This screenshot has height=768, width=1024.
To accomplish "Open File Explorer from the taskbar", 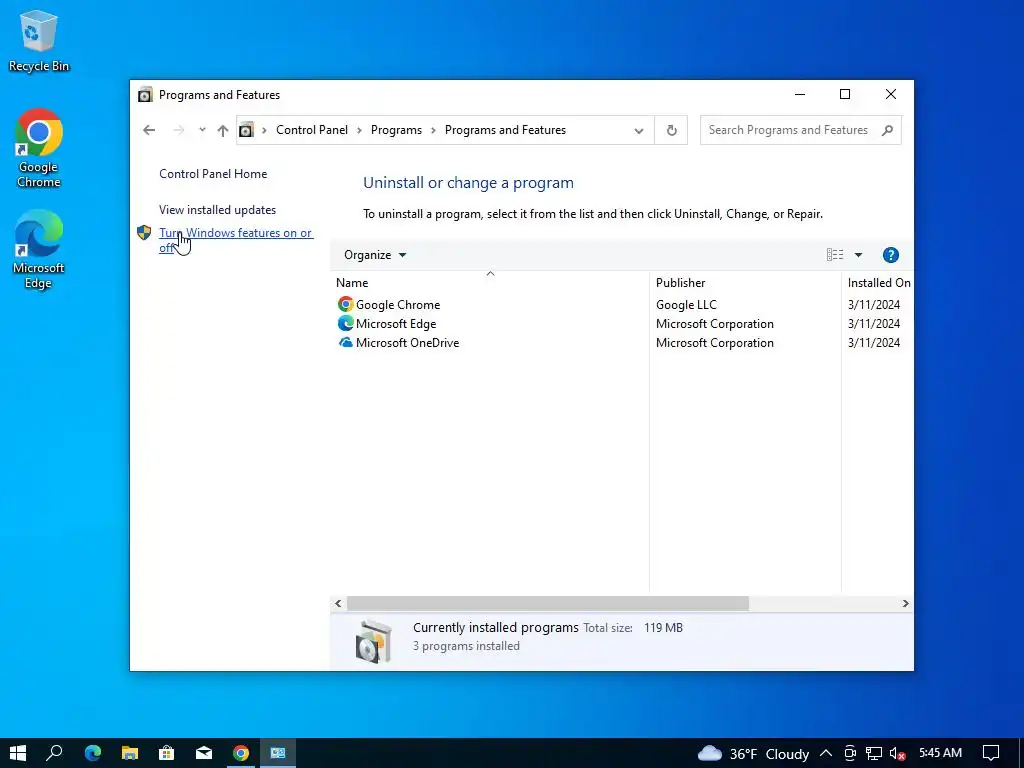I will 130,753.
